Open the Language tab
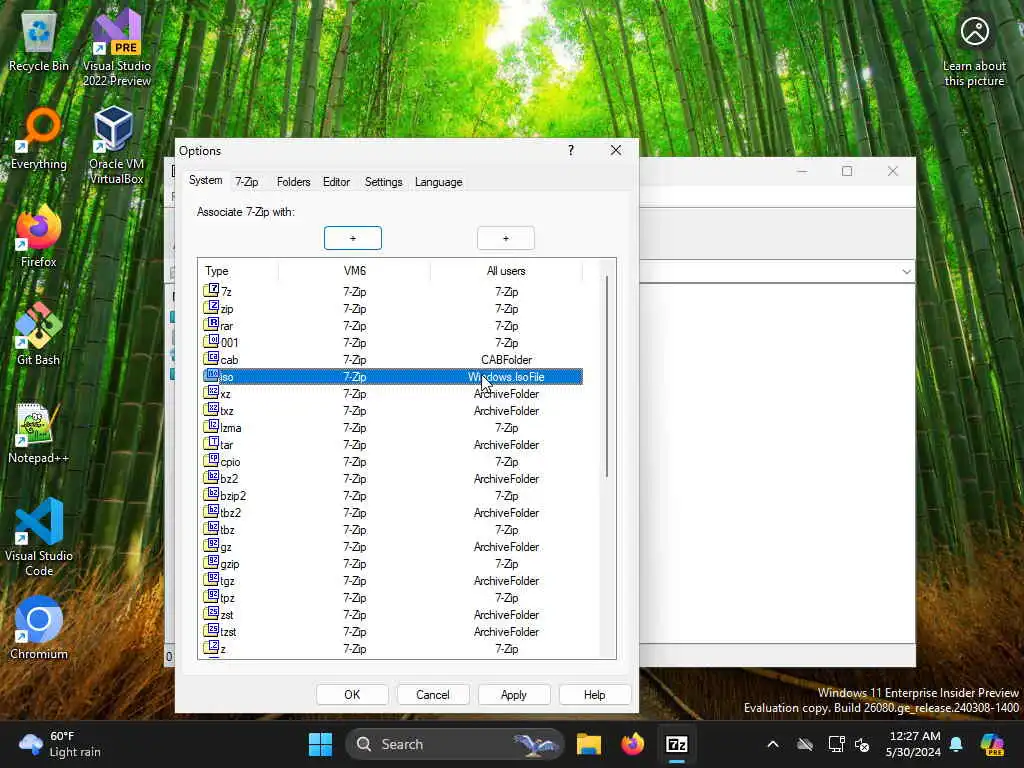Screen dimensions: 1024x768 click(438, 182)
